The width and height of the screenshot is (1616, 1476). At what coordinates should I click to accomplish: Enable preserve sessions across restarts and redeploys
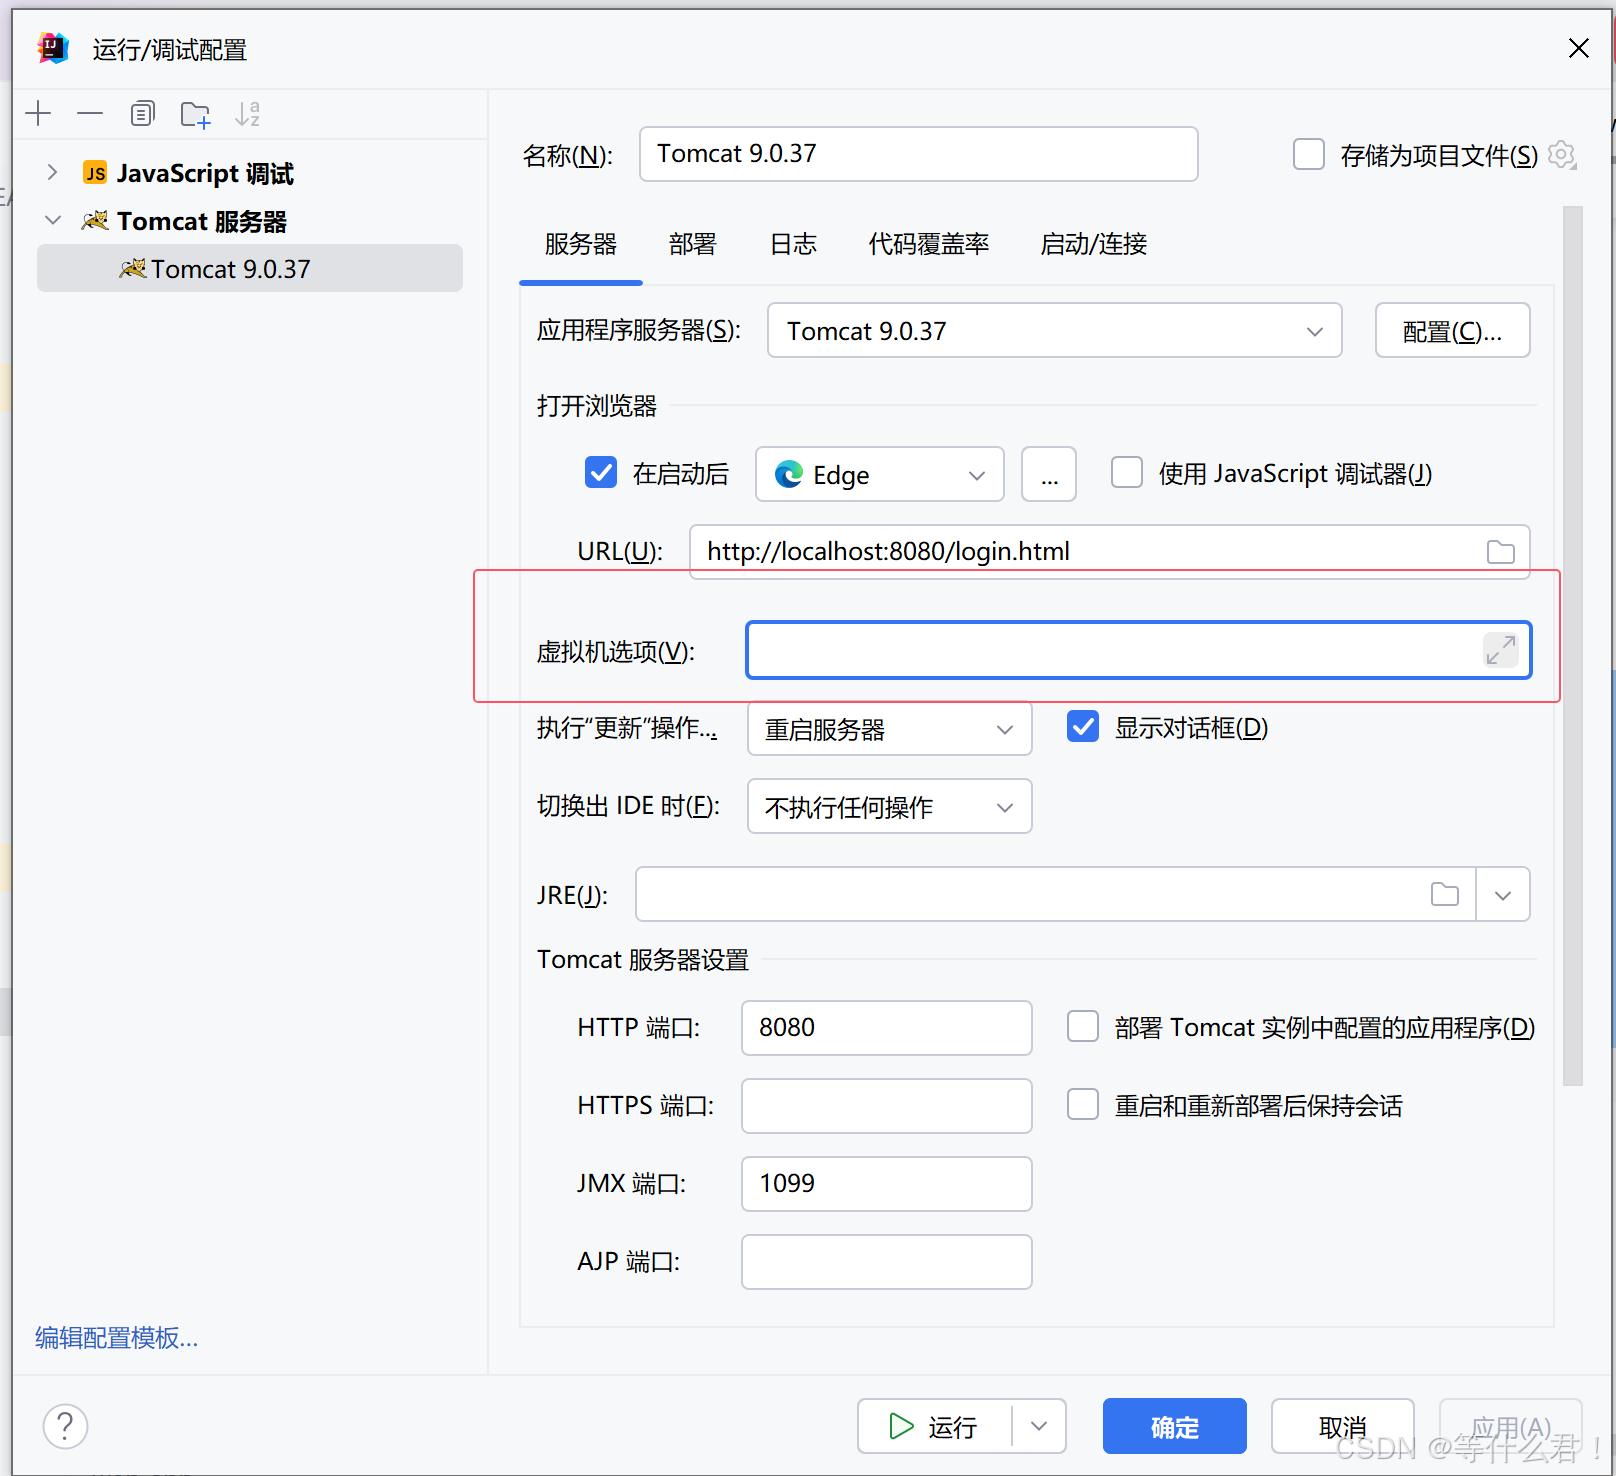tap(1083, 1104)
